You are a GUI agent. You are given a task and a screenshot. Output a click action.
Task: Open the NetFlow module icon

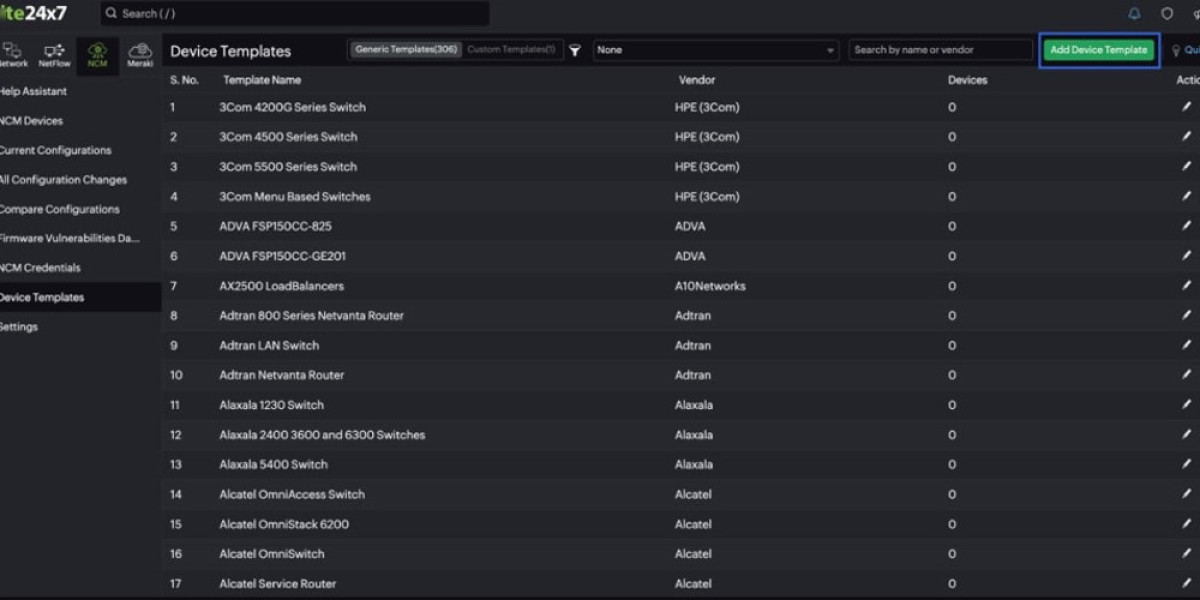tap(54, 54)
